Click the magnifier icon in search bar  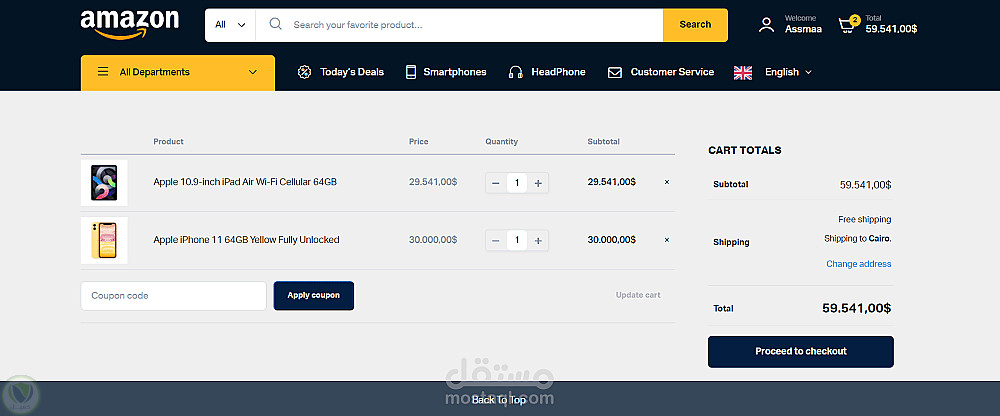276,24
